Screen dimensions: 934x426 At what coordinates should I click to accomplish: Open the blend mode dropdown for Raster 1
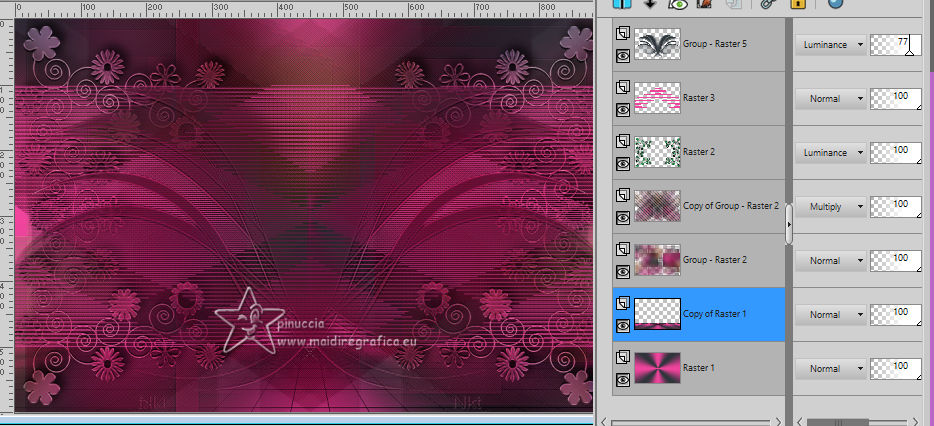point(830,369)
